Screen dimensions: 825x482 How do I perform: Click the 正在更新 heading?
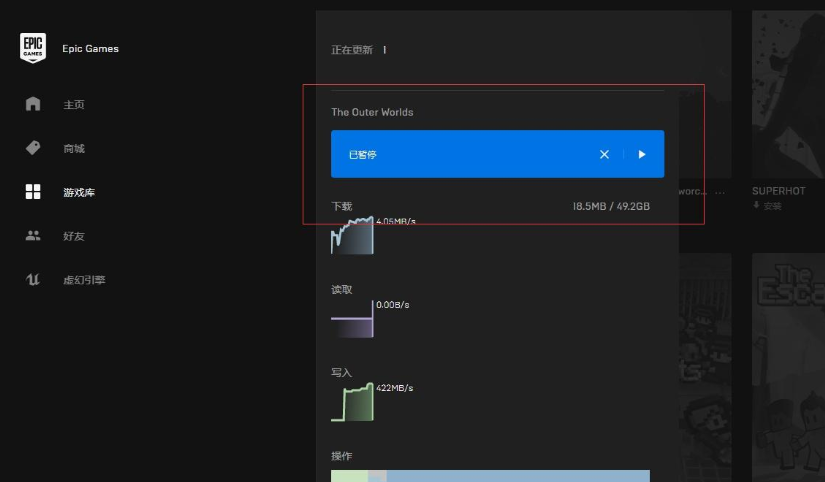[351, 50]
